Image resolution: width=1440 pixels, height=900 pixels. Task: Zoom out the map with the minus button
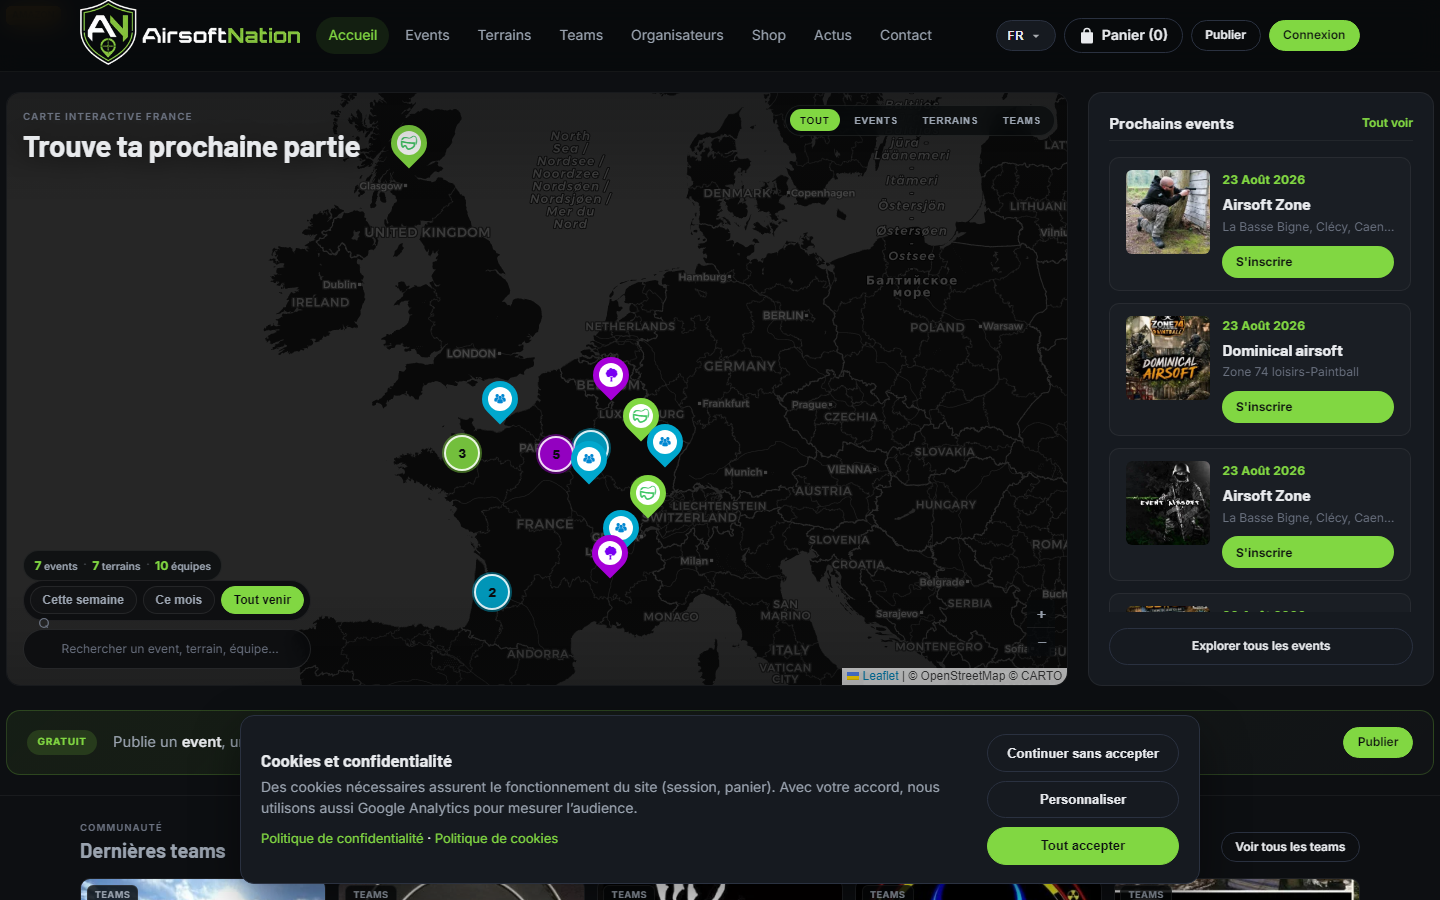[x=1041, y=642]
